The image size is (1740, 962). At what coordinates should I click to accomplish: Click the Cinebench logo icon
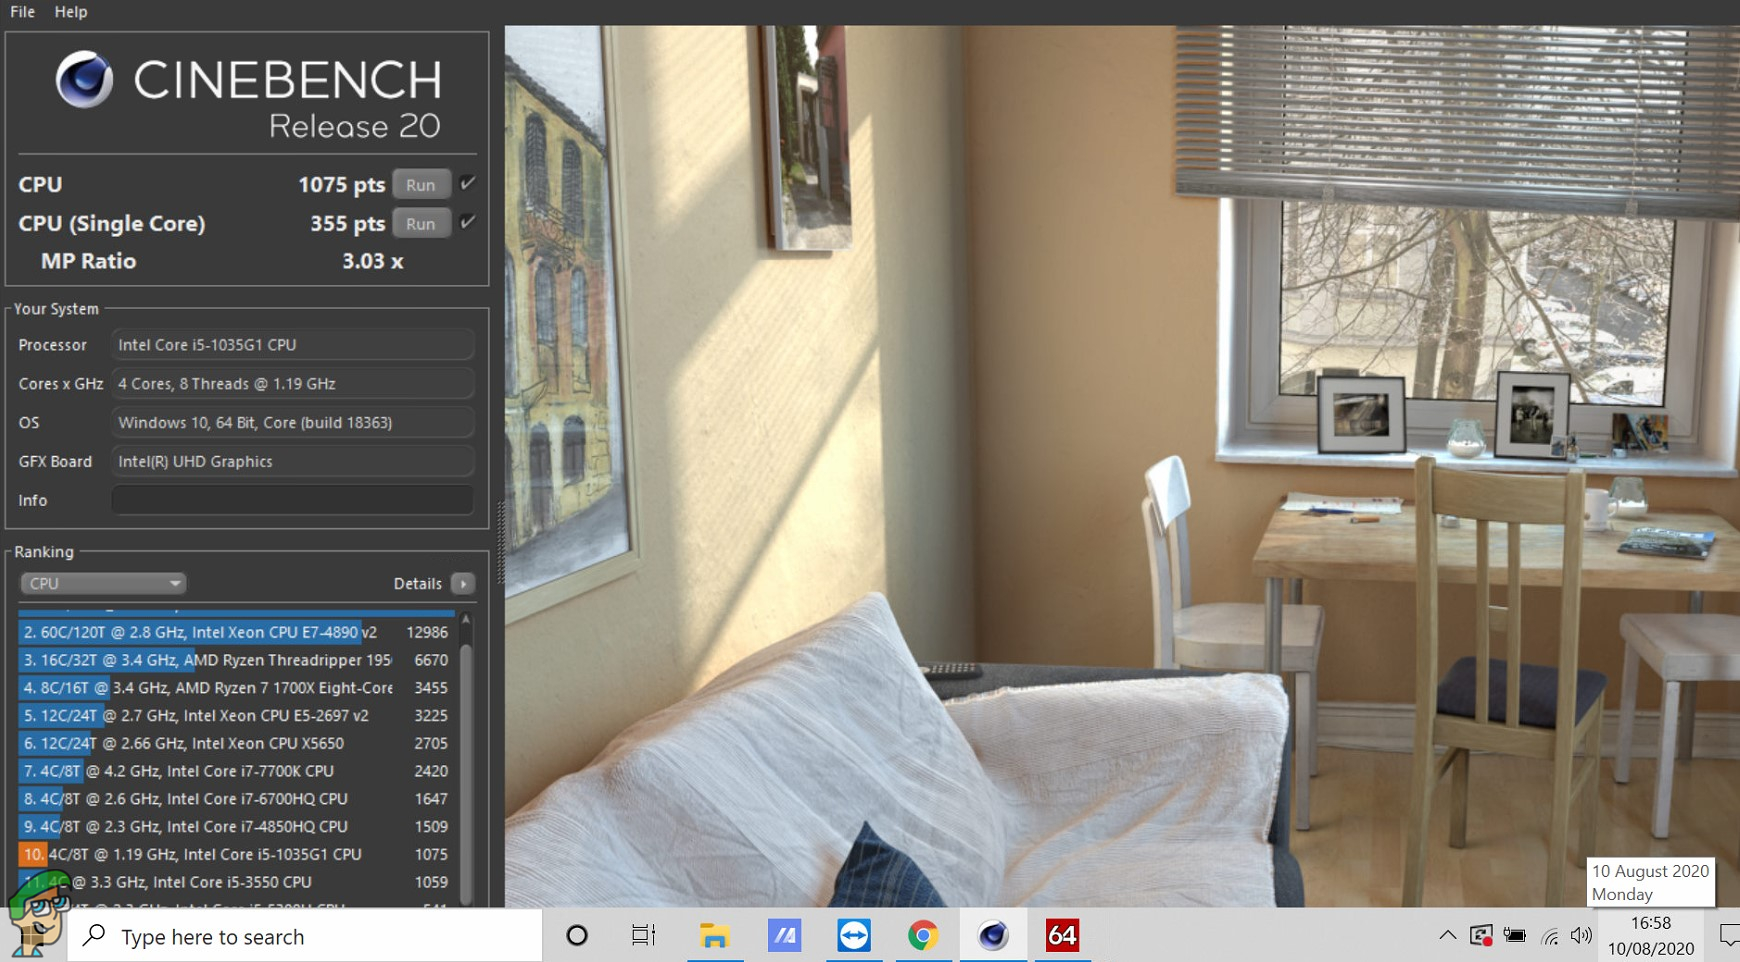84,79
